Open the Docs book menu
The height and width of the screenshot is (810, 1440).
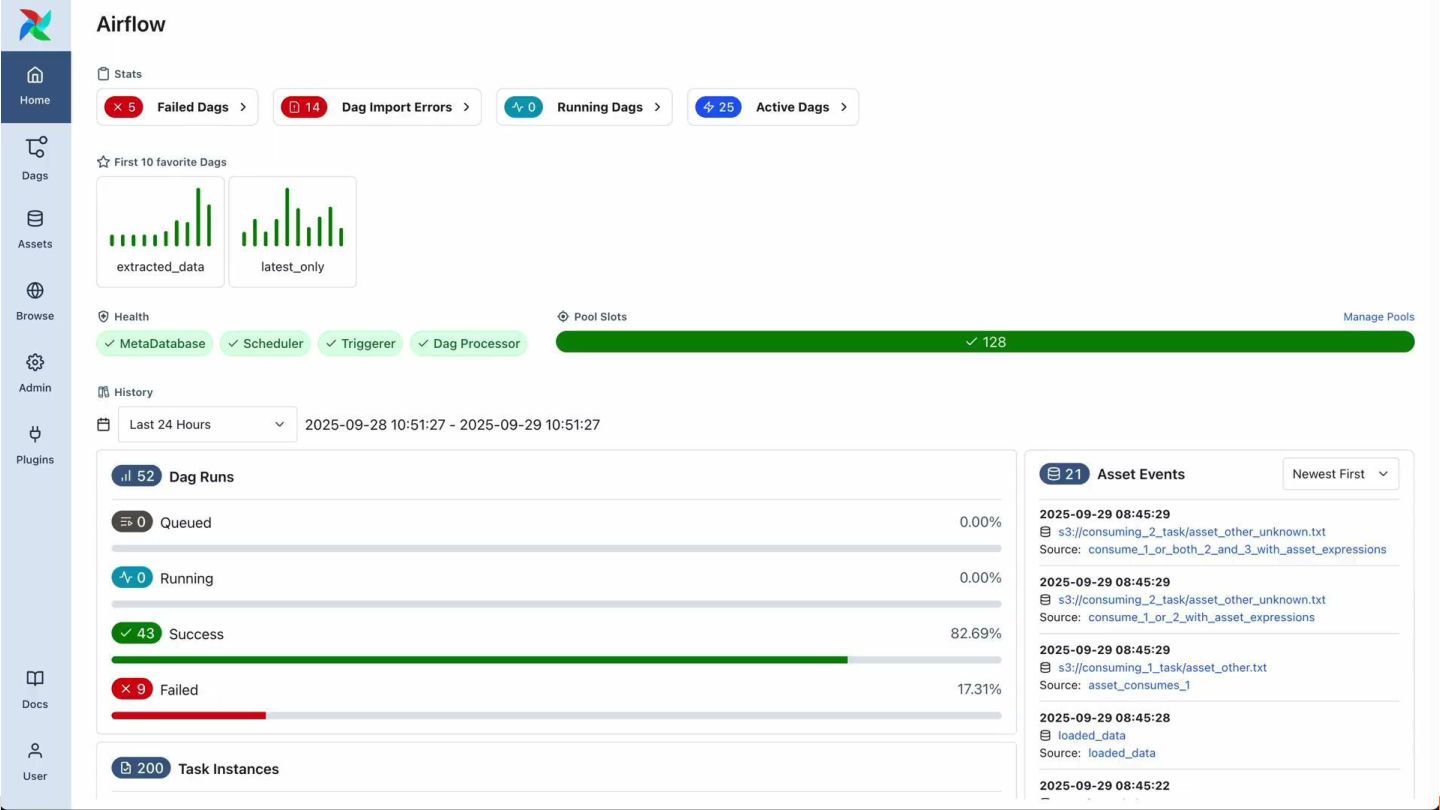tap(35, 689)
